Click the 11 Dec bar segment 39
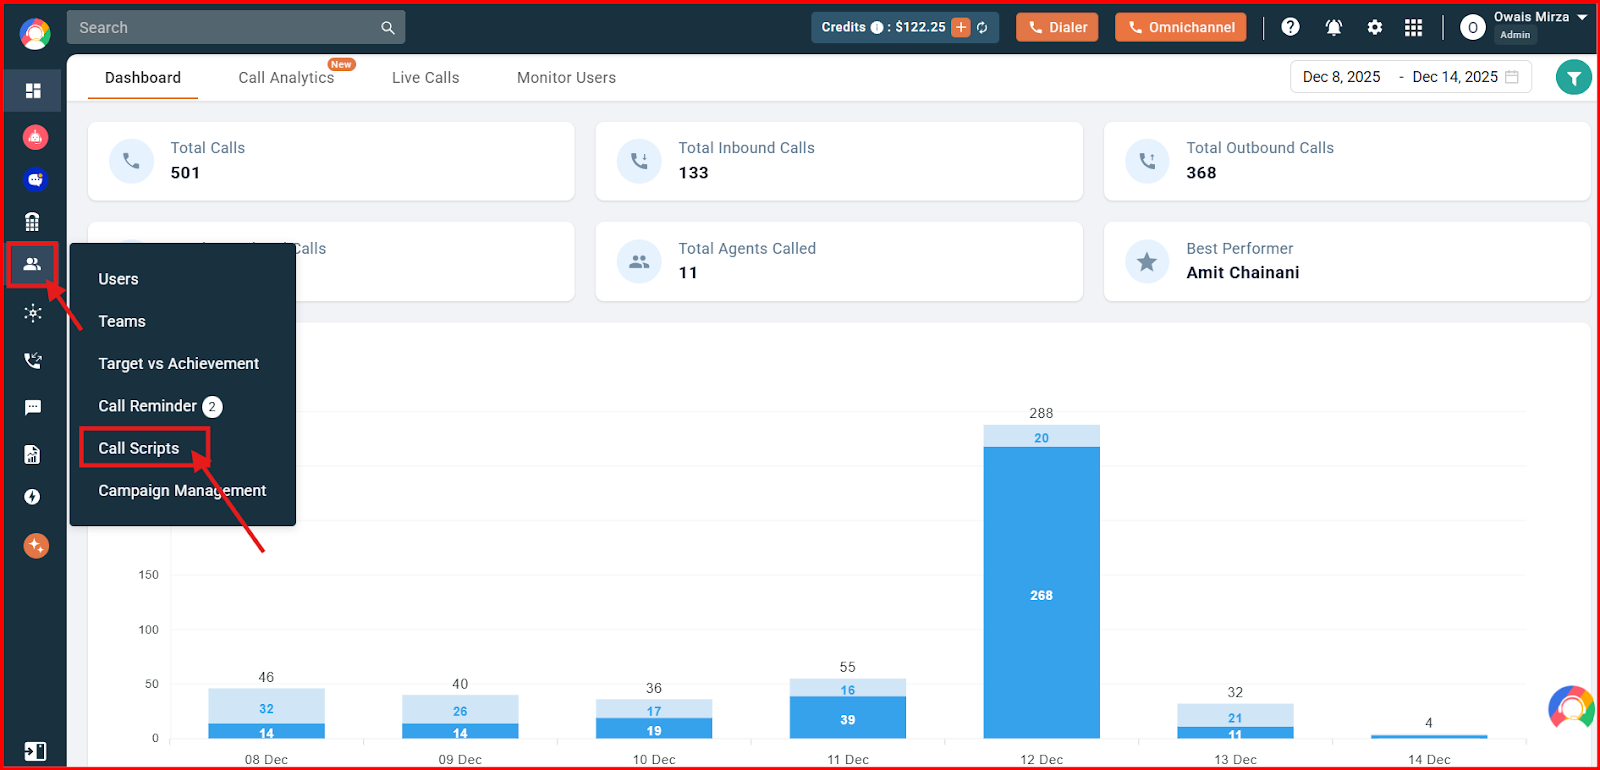Image resolution: width=1600 pixels, height=770 pixels. coord(847,718)
